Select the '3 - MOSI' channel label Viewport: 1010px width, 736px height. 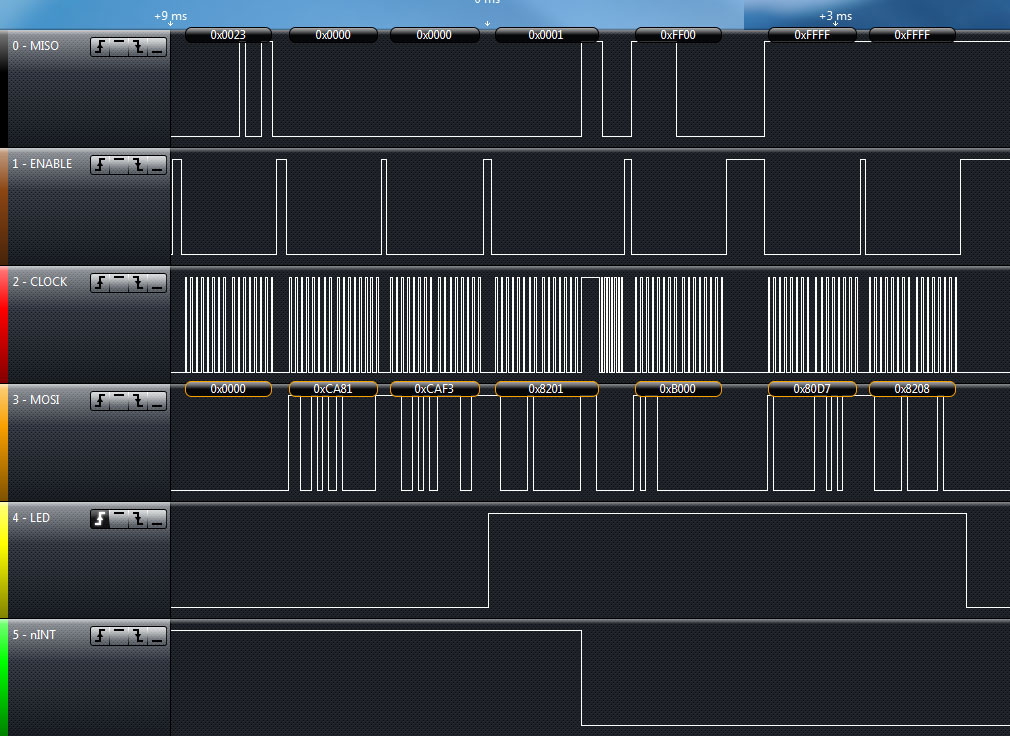coord(36,399)
